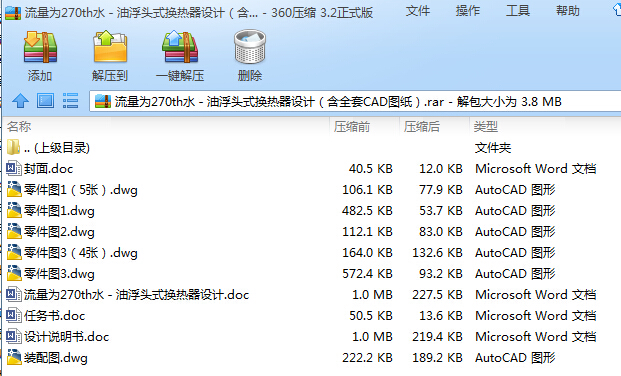Screen dimensions: 621x376
Task: Click the DWG icon of 装配图.dwg
Action: coord(14,357)
